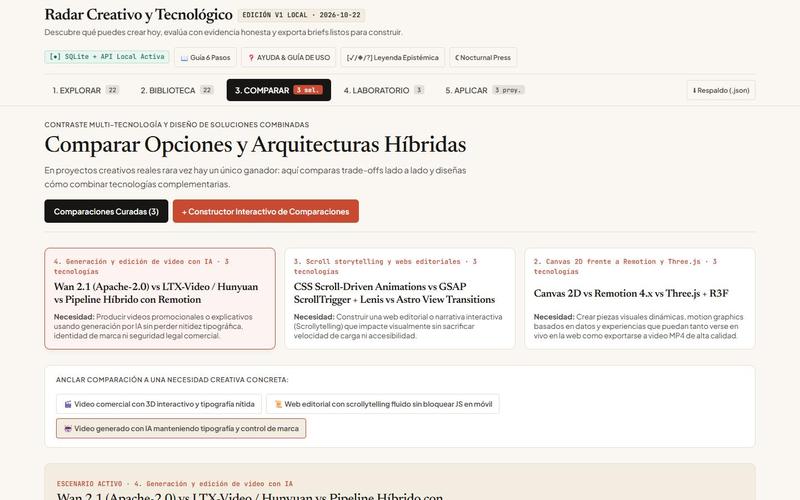Click the '3 proy.' badge on APLICAR
Image resolution: width=800 pixels, height=500 pixels.
pos(508,90)
